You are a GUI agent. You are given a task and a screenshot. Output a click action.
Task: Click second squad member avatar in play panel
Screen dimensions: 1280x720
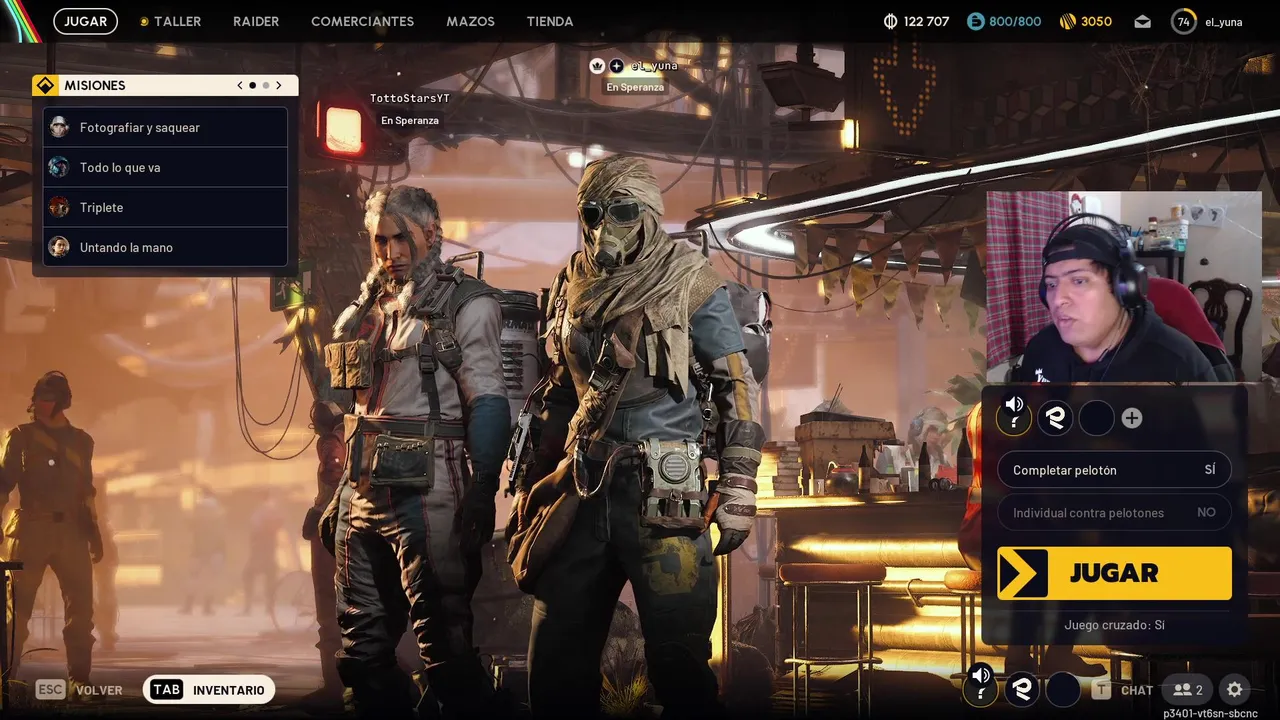[x=1055, y=418]
